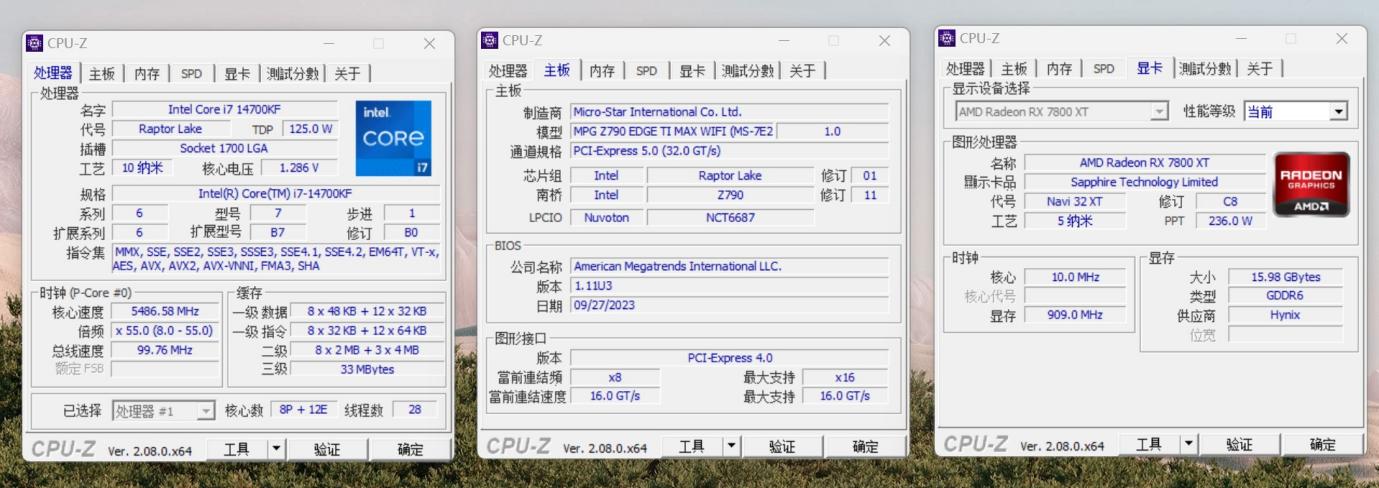
Task: Switch to 測試分數 tab in the middle CPU-Z window
Action: tap(748, 70)
